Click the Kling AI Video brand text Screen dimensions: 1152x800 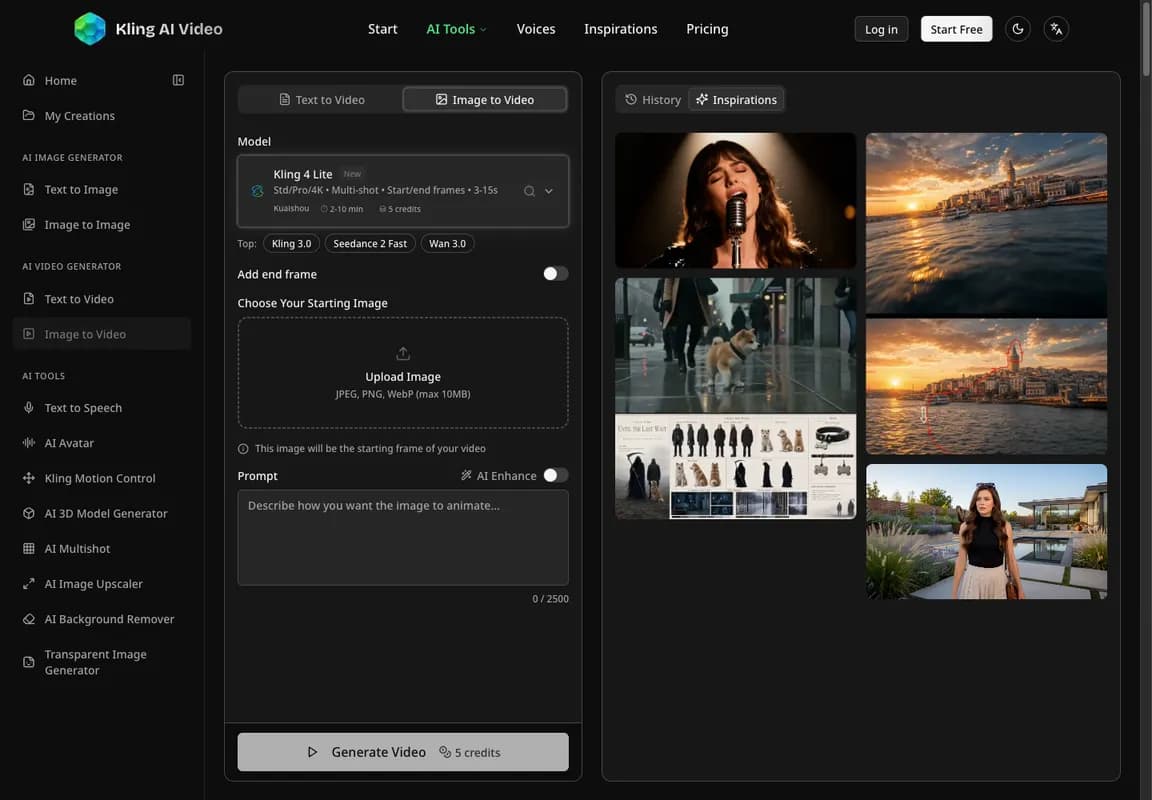[169, 29]
